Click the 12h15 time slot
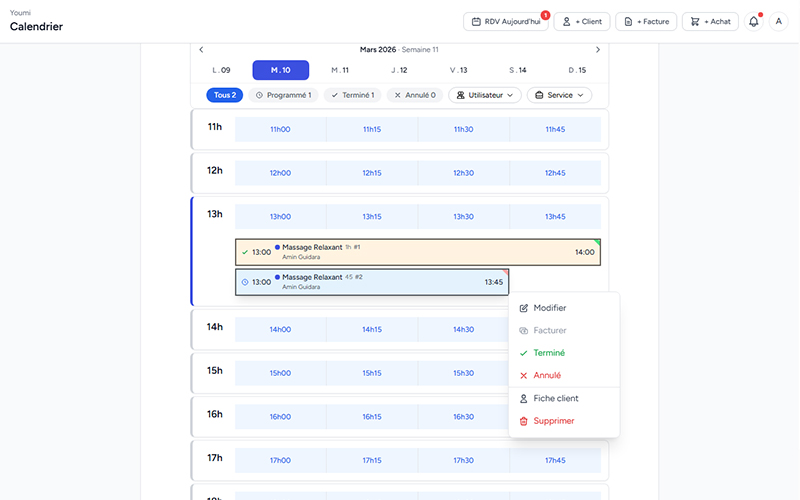Screen dimensions: 800x500 (372, 173)
